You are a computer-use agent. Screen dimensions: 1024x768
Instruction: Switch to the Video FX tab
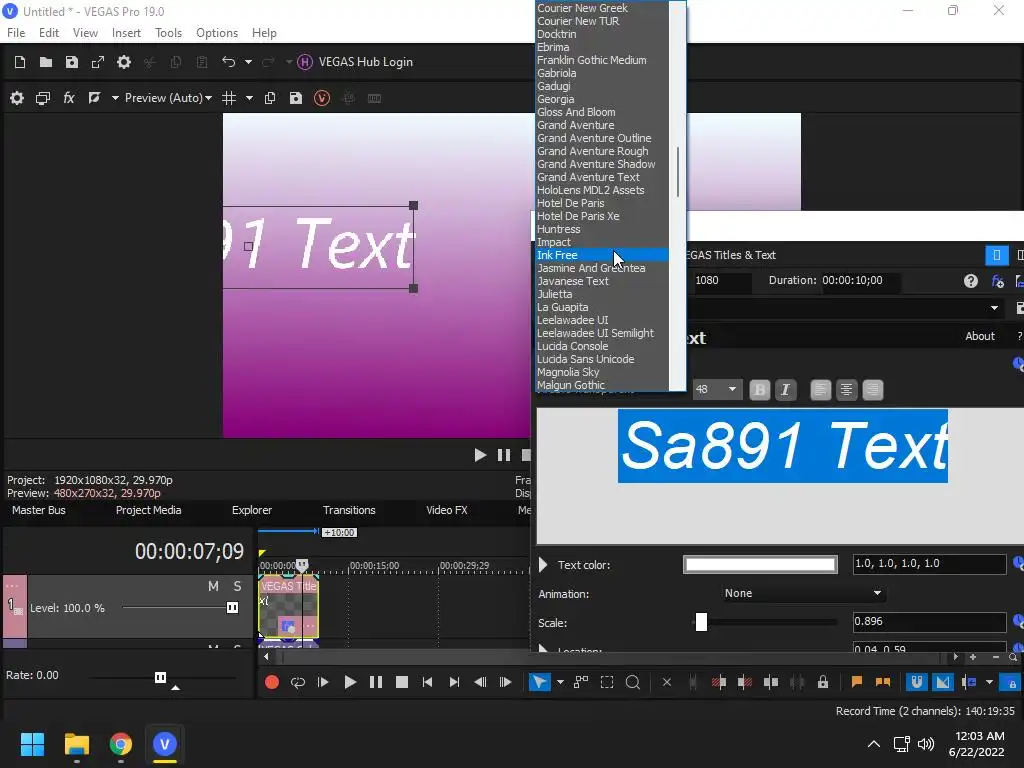(447, 511)
